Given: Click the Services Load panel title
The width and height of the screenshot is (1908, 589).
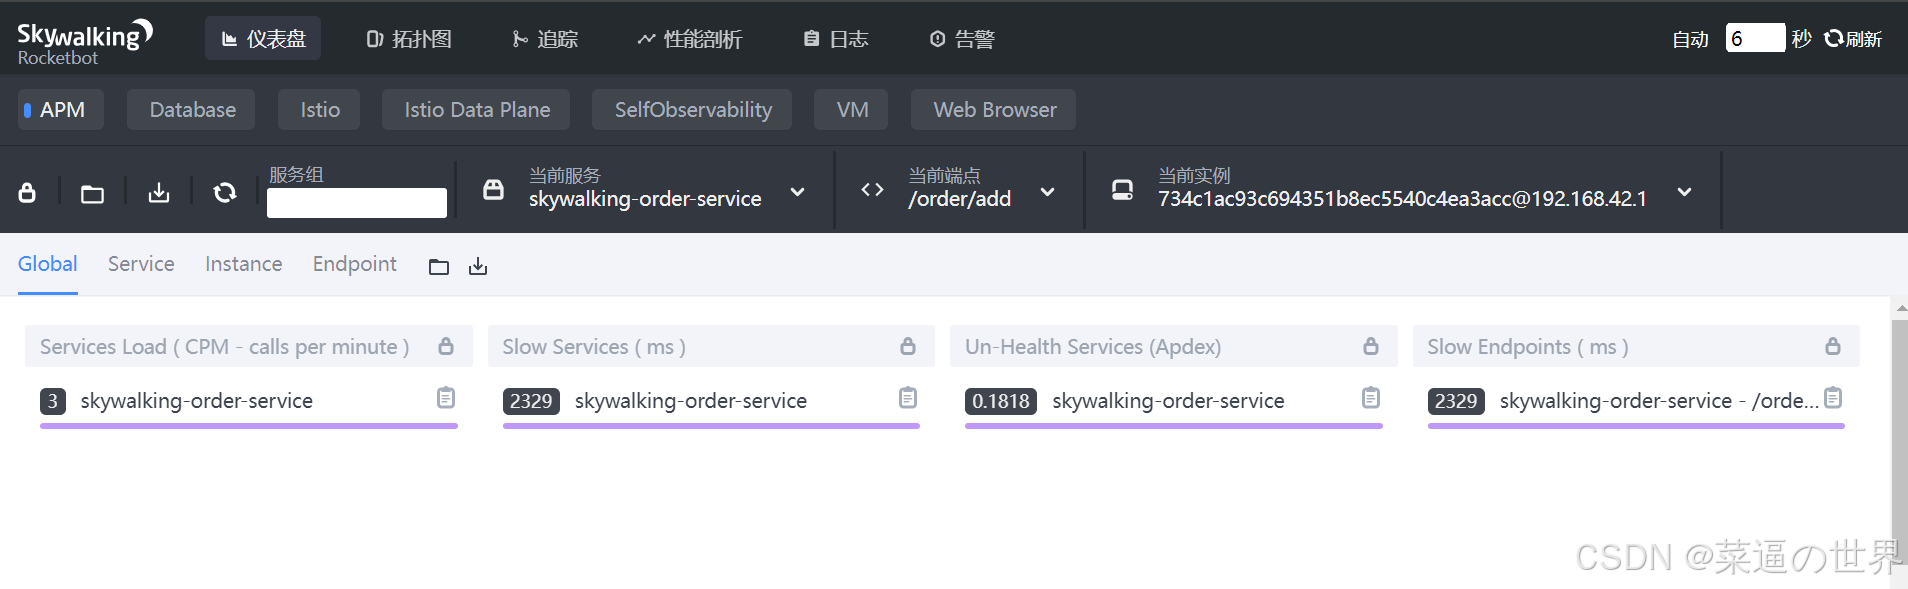Looking at the screenshot, I should pos(224,347).
